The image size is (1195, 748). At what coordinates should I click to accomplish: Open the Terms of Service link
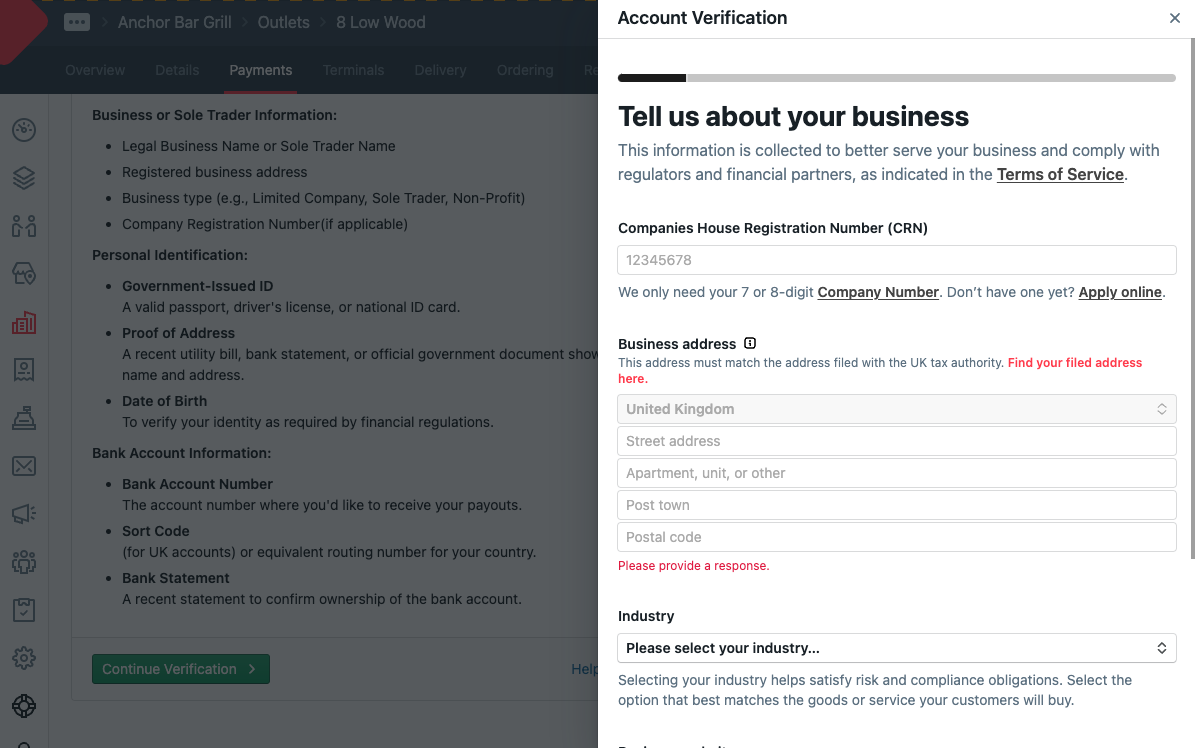(x=1060, y=174)
